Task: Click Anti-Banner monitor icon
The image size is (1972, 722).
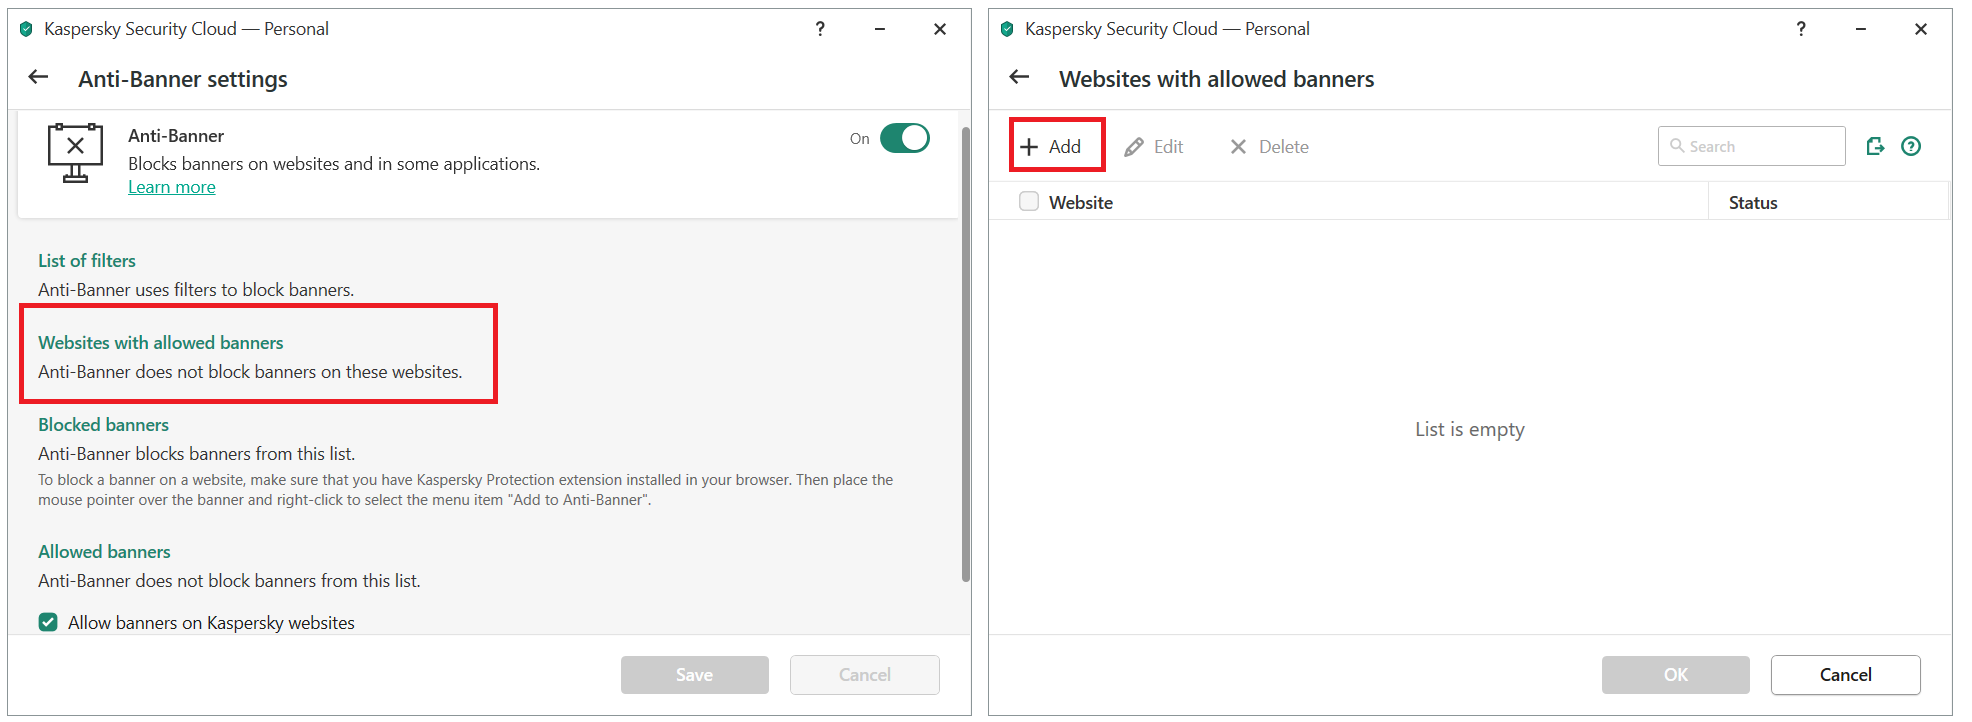Action: pos(75,153)
